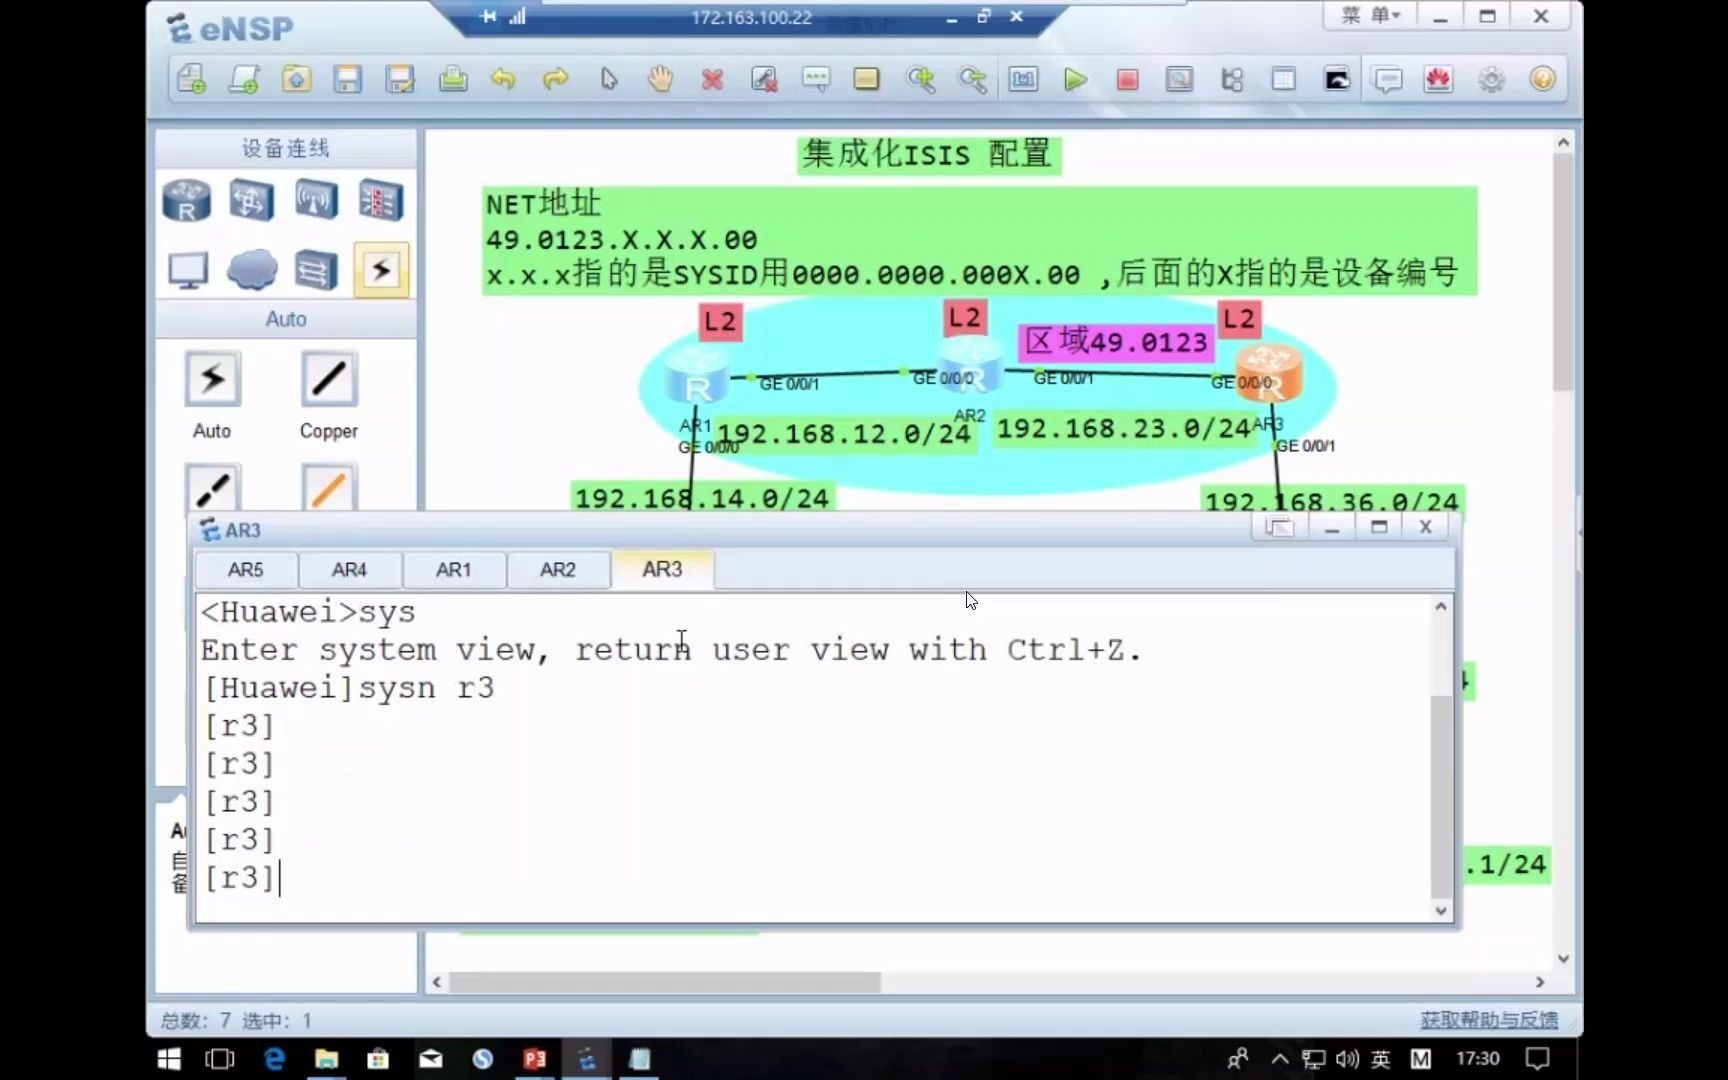Select the PC end-device category icon
1728x1080 pixels.
(187, 270)
